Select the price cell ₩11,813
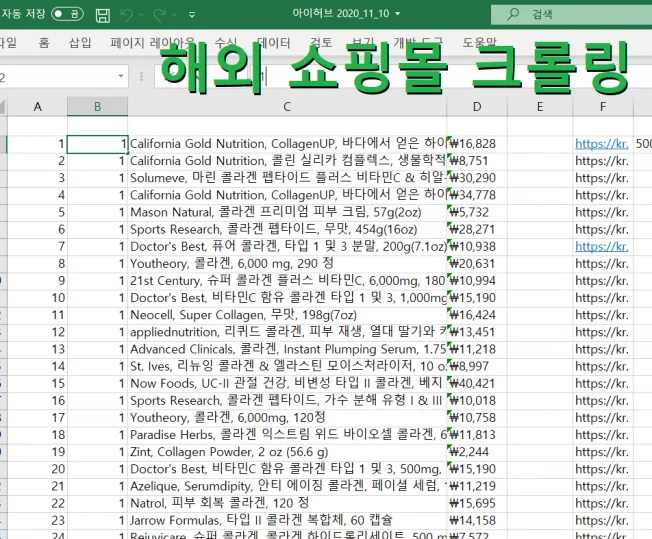The height and width of the screenshot is (539, 652). pyautogui.click(x=477, y=435)
